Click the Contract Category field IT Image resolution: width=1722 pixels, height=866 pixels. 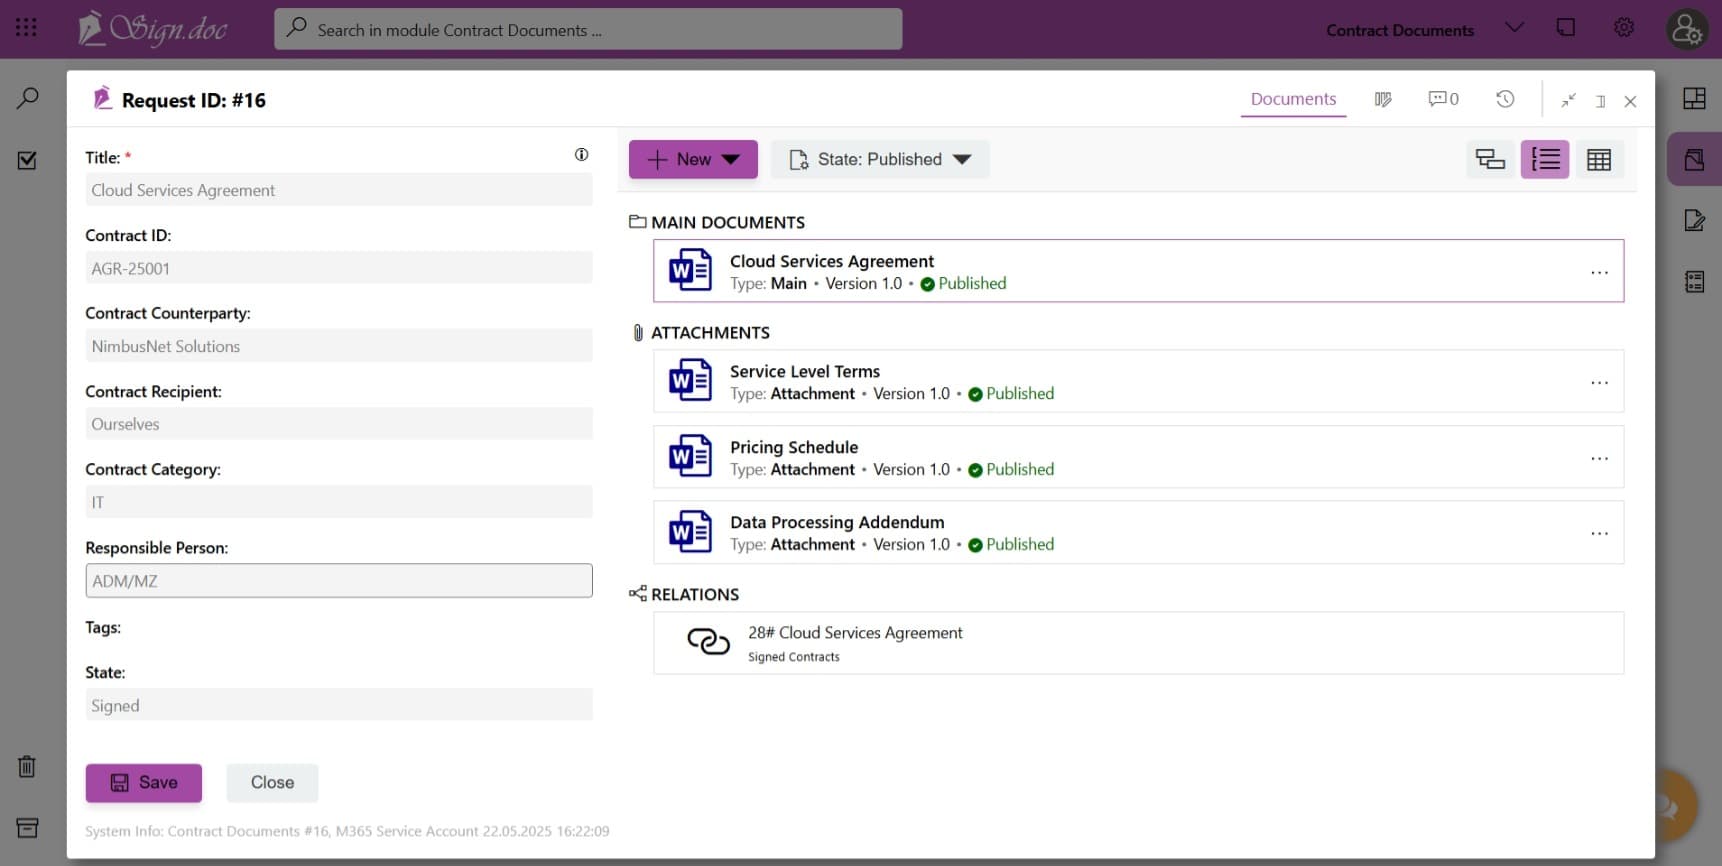[339, 502]
